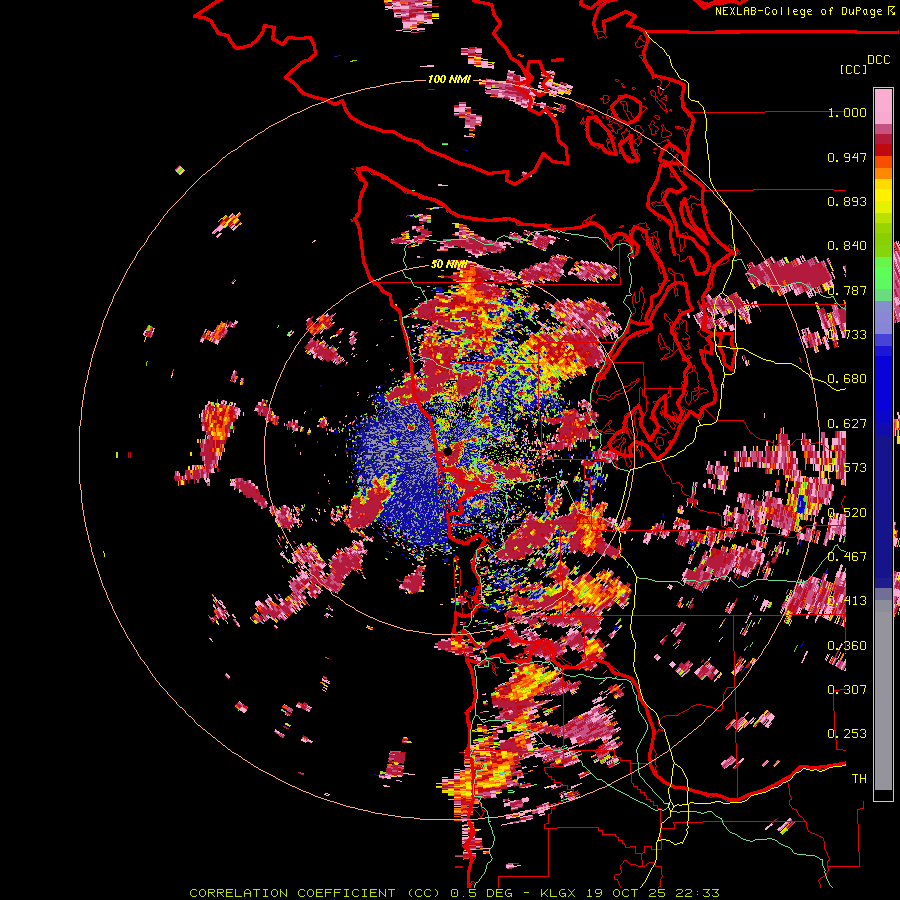Select the 0.893 scale value
The width and height of the screenshot is (900, 900).
pyautogui.click(x=847, y=201)
